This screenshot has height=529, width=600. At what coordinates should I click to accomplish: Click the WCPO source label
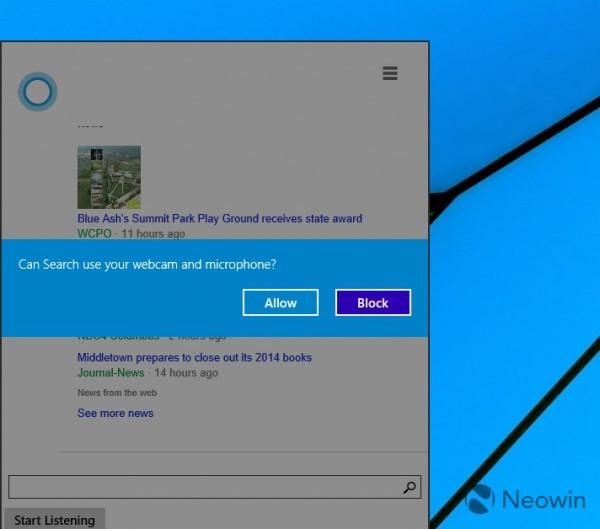coord(96,234)
